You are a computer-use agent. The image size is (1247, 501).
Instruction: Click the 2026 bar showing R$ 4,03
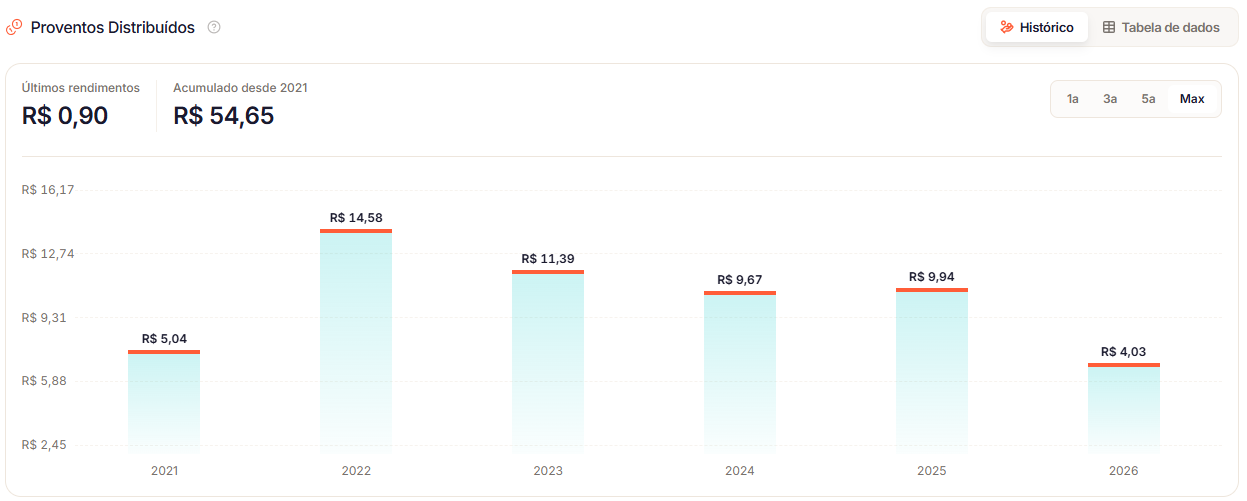1124,408
